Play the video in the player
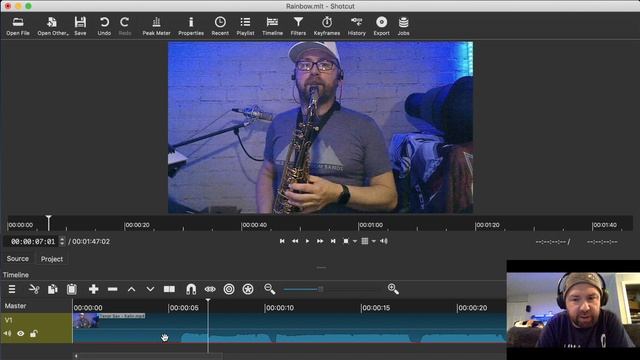The image size is (640, 360). pos(307,241)
